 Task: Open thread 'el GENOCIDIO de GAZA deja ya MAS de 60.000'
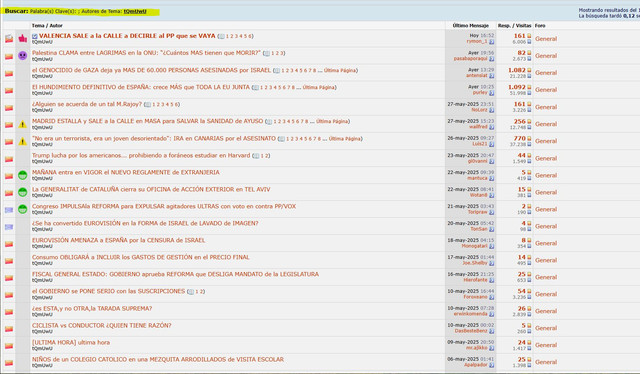click(151, 70)
